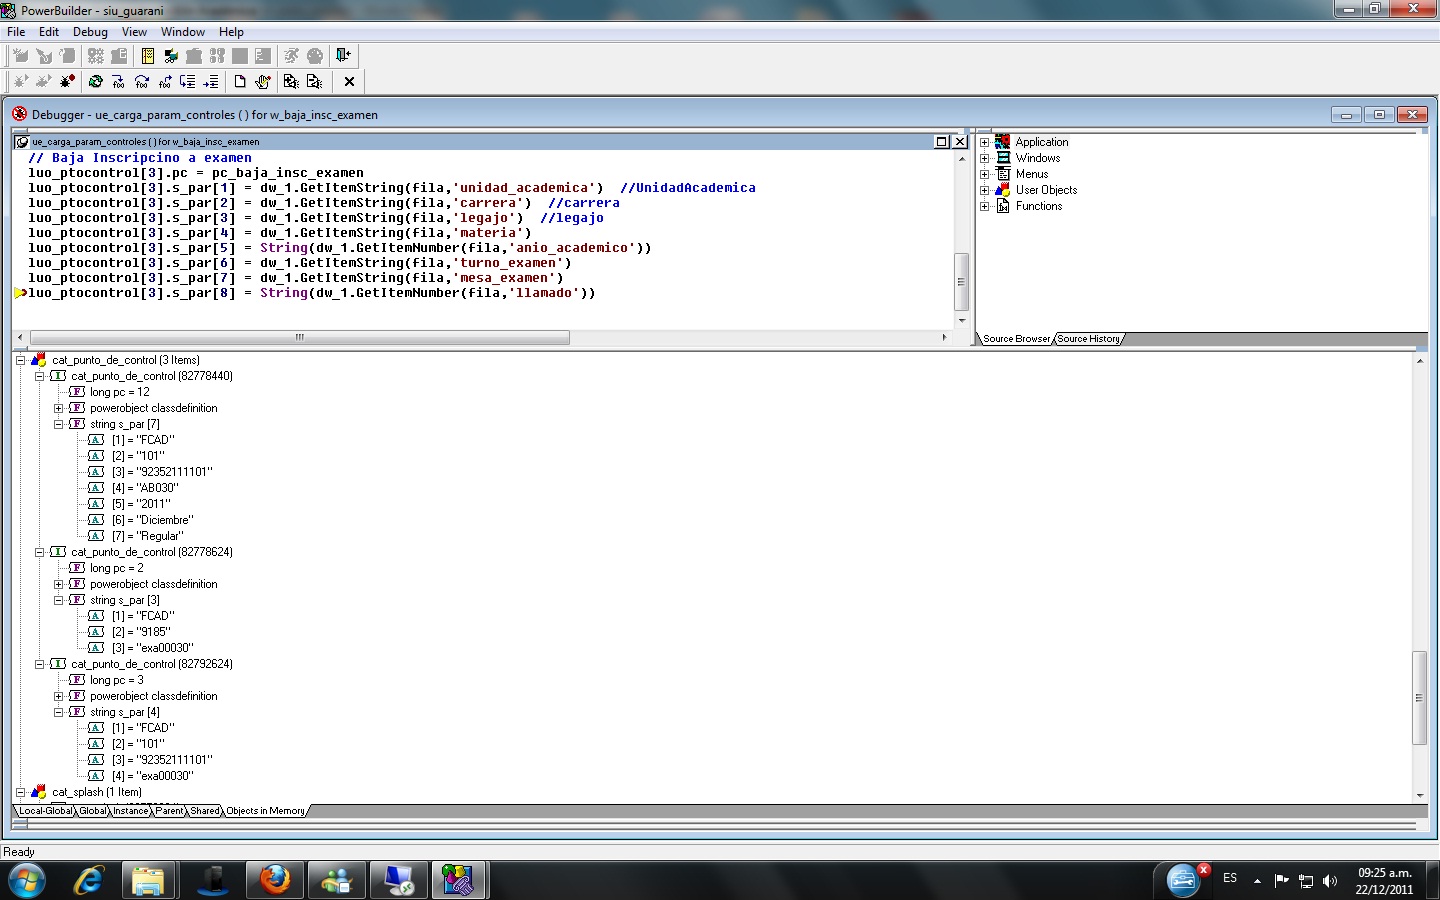Image resolution: width=1440 pixels, height=900 pixels.
Task: Expand the Application node in the Source Browser
Action: (984, 142)
